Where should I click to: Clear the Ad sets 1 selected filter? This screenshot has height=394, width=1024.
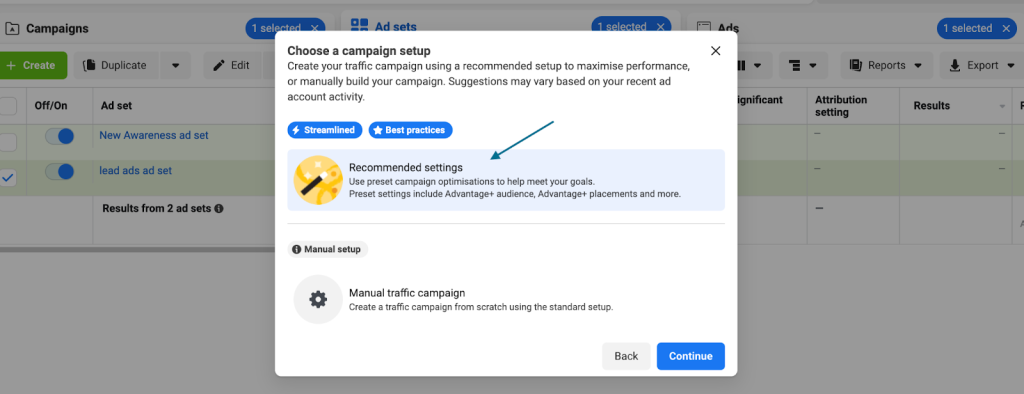(x=660, y=27)
